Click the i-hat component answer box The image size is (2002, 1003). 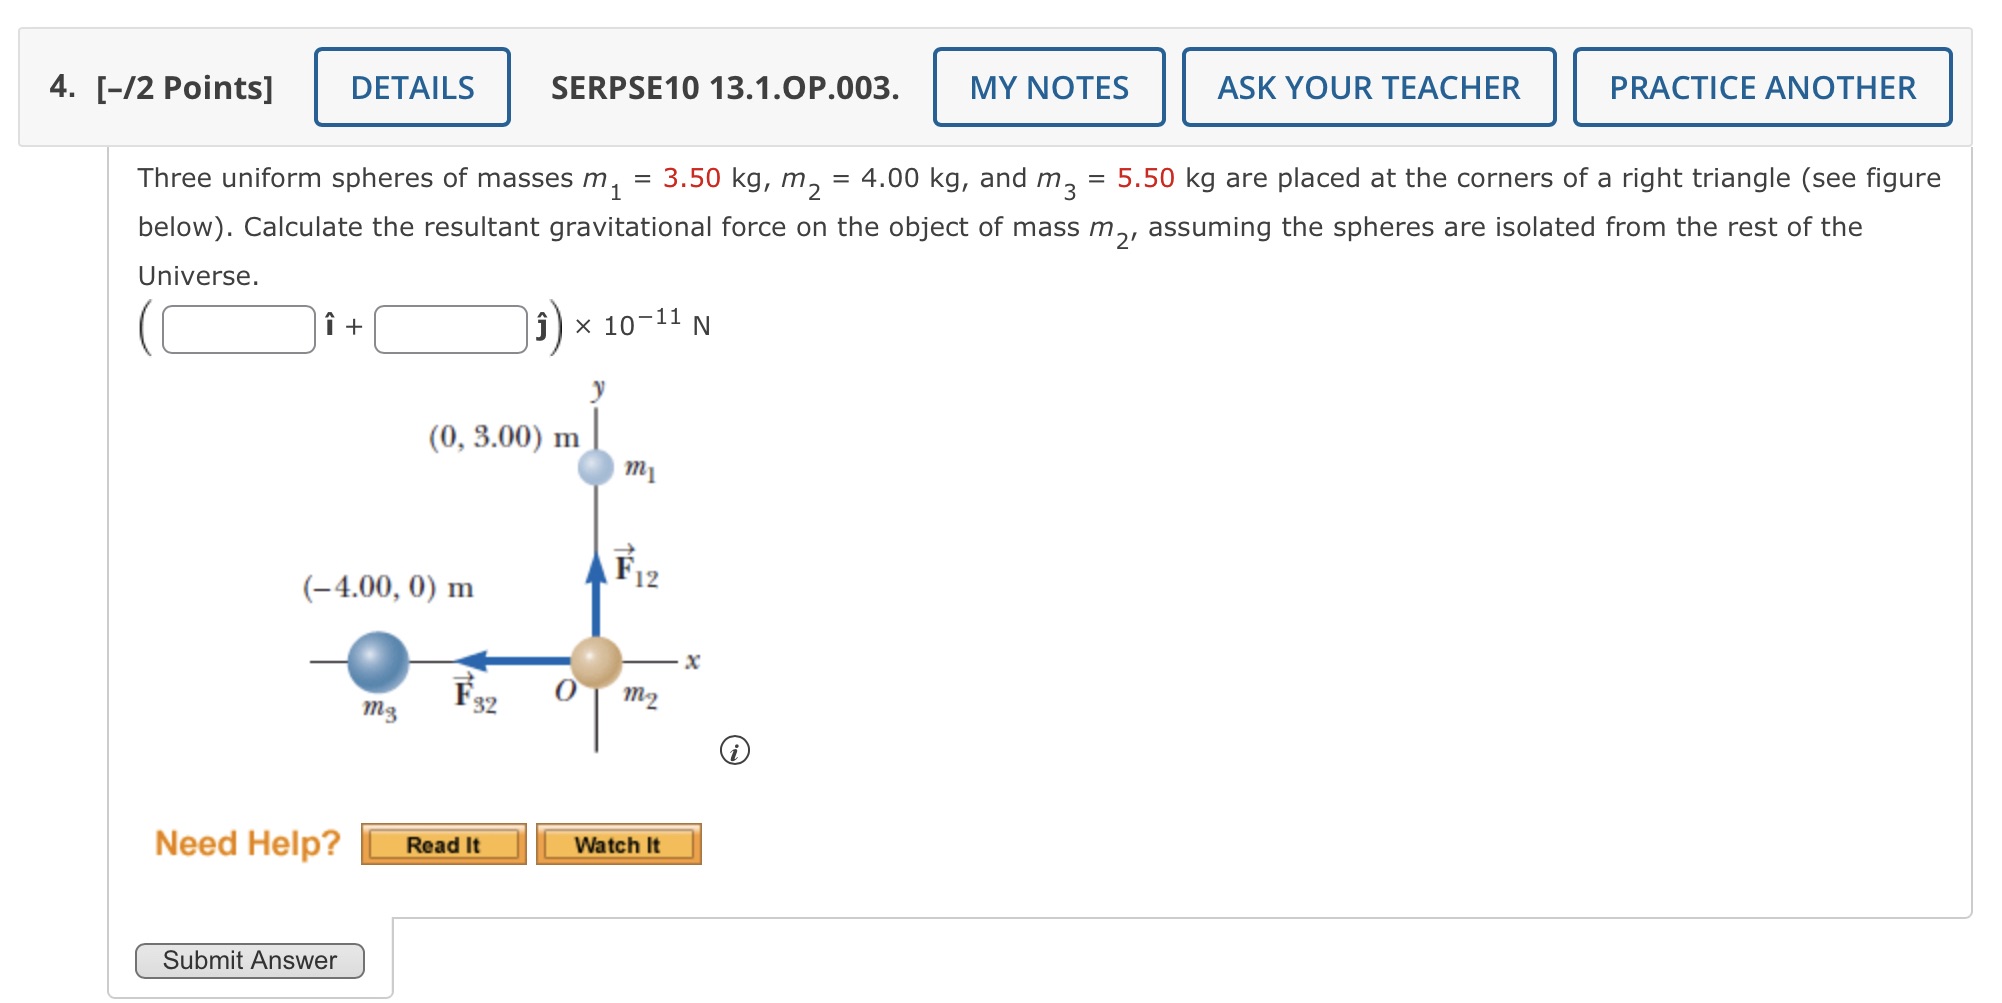tap(238, 330)
